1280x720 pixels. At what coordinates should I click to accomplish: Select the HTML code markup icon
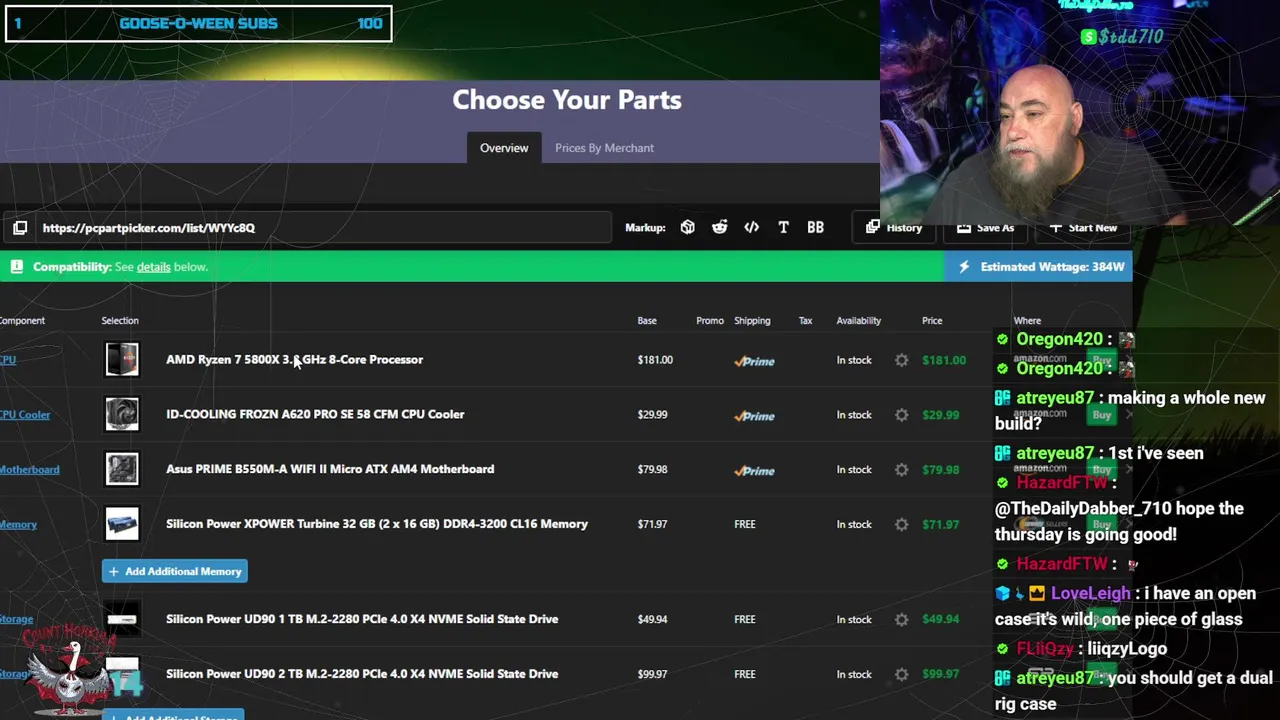click(x=752, y=228)
